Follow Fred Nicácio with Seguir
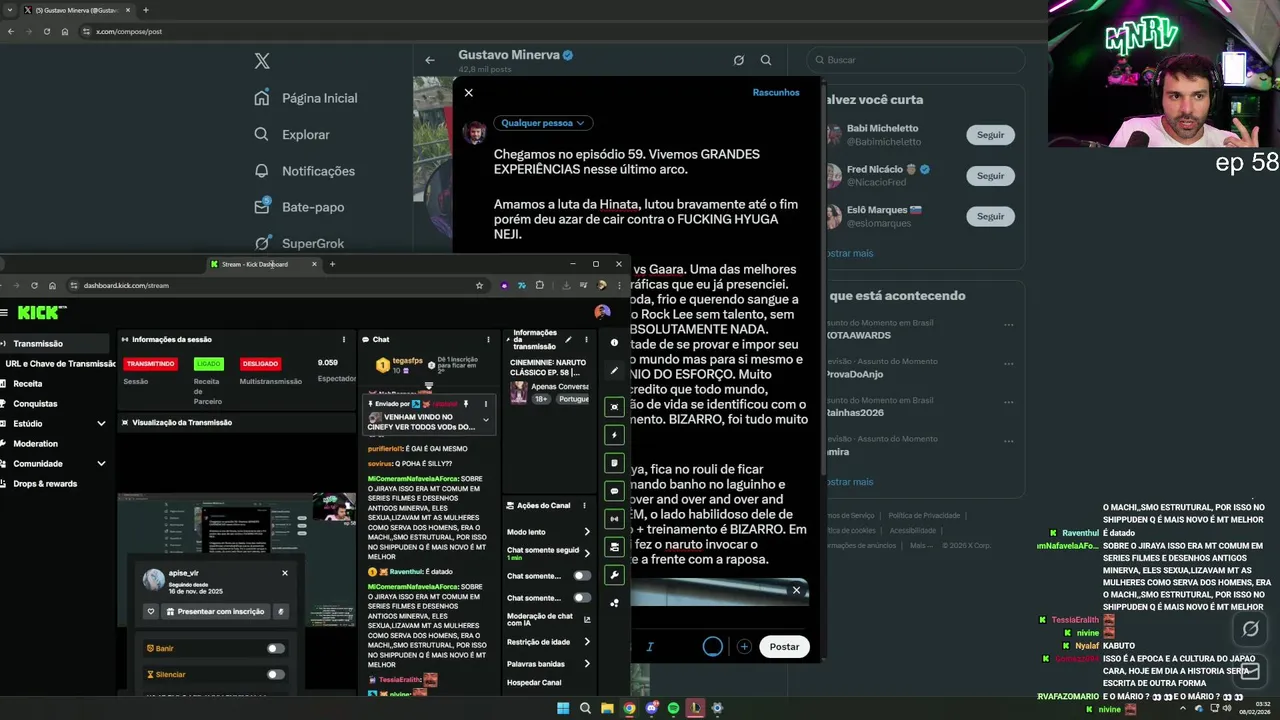1280x720 pixels. click(x=990, y=176)
